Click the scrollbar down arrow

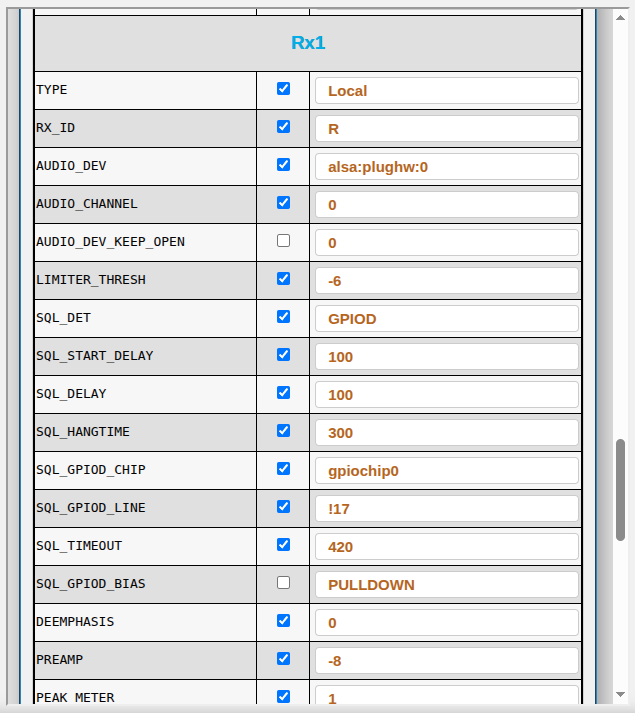point(621,693)
